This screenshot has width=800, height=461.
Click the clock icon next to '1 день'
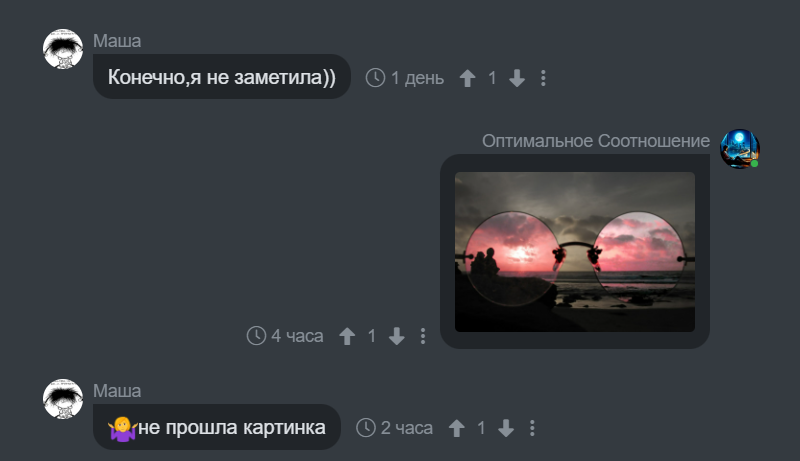pos(375,78)
